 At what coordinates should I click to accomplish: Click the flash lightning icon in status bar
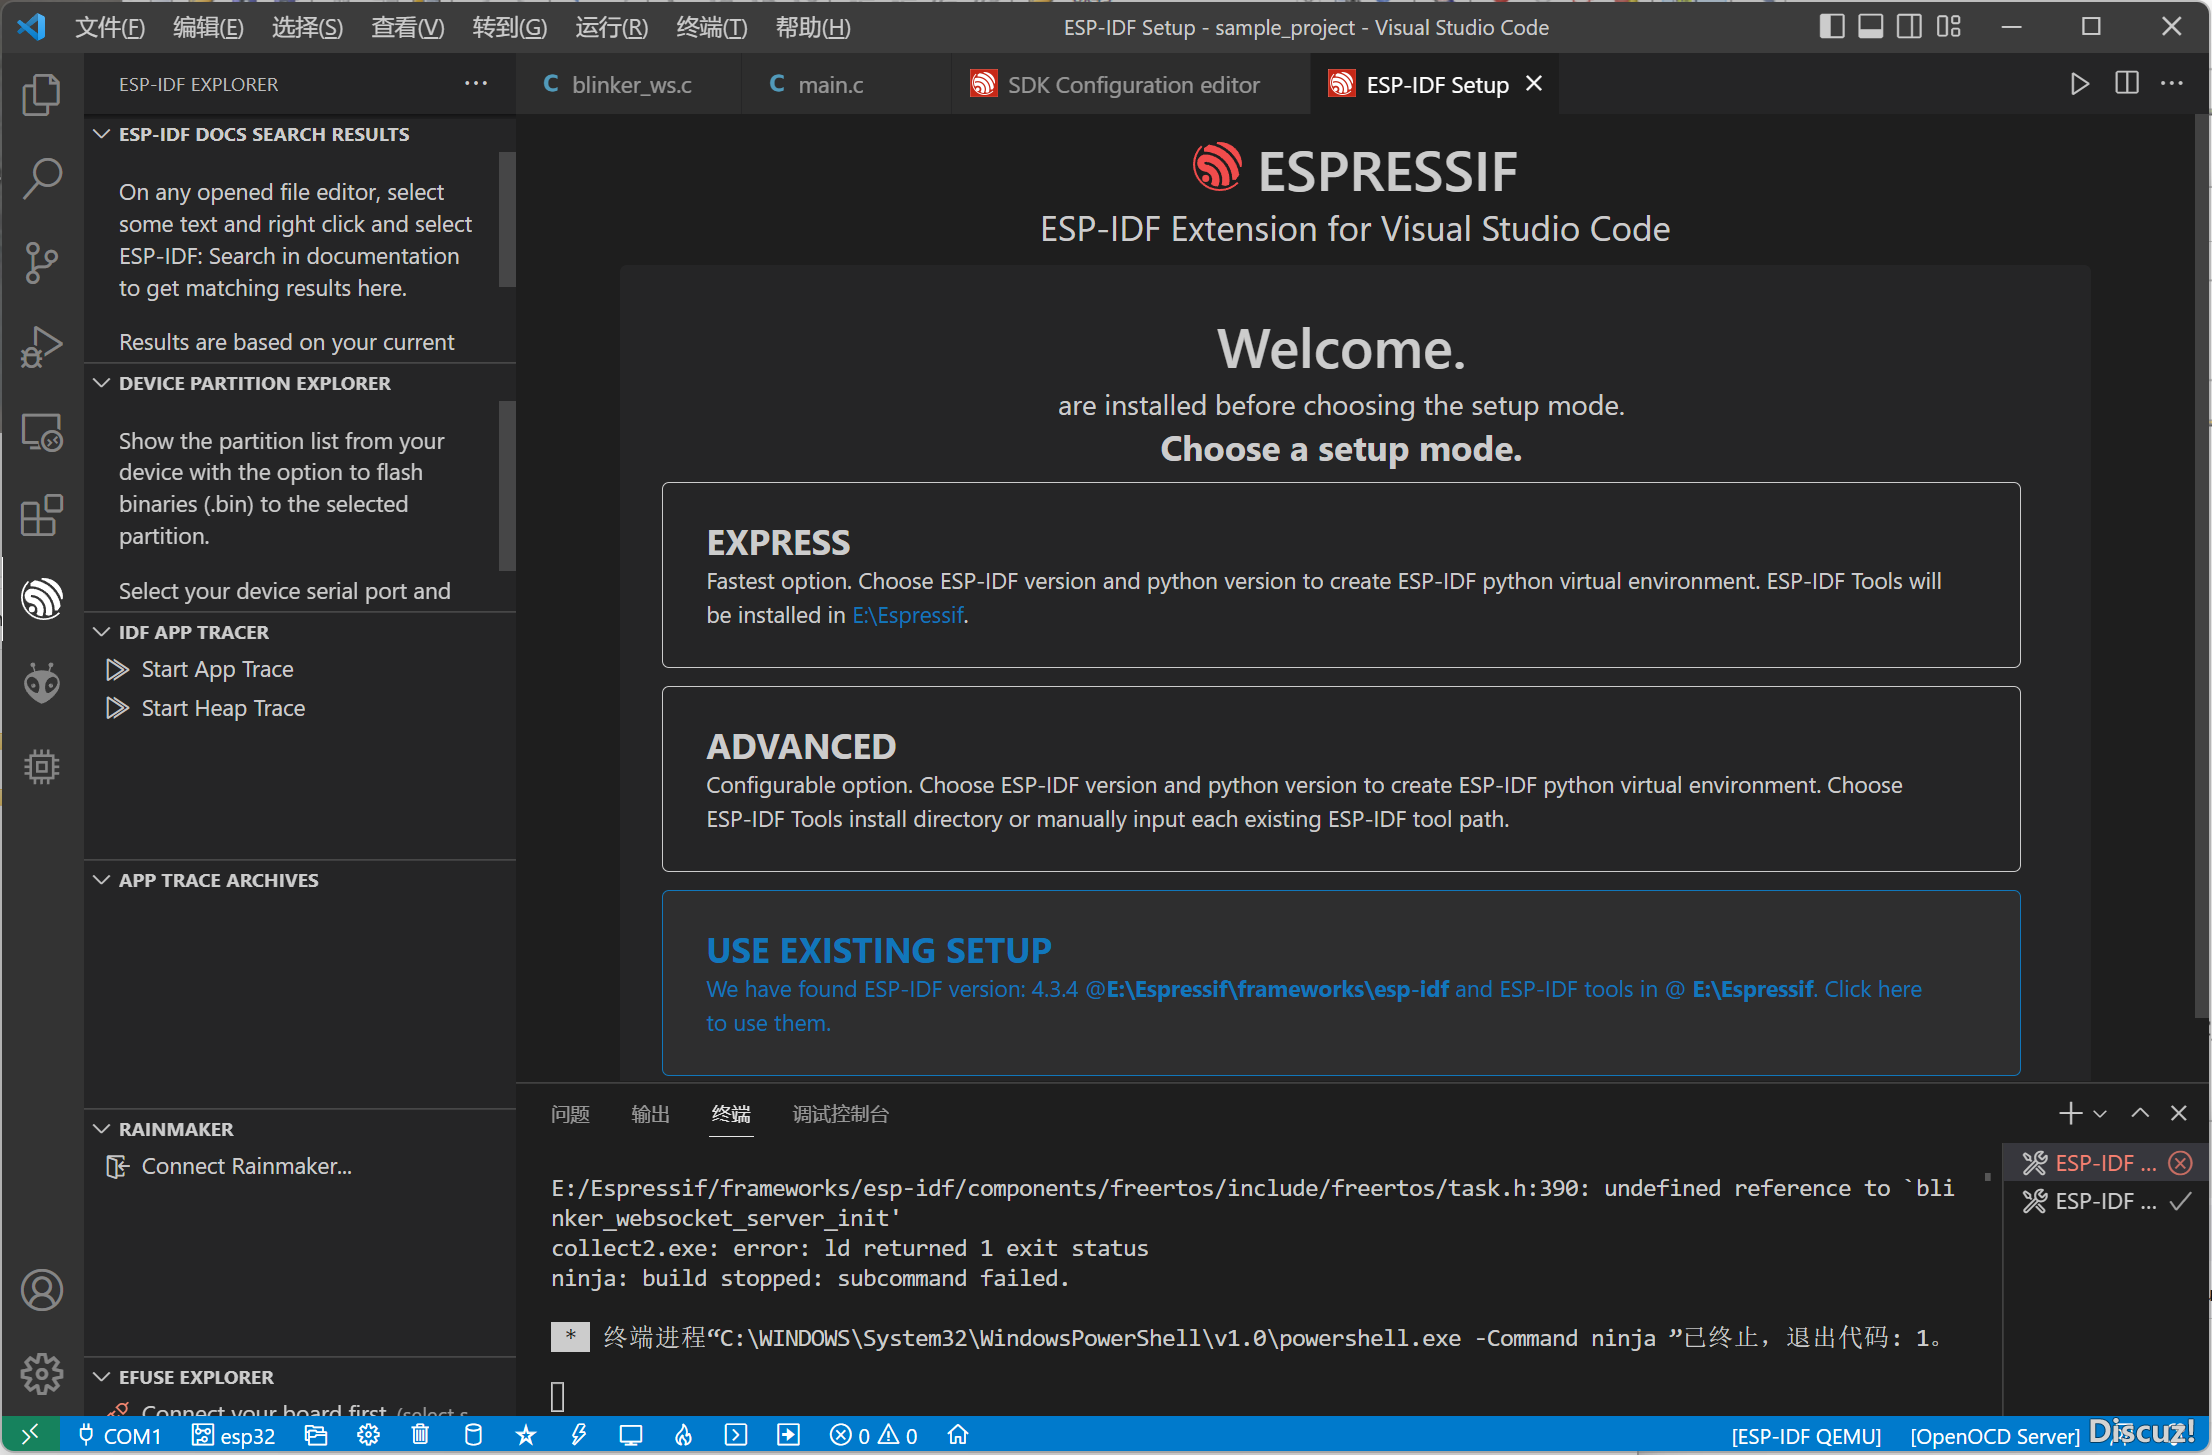[x=578, y=1436]
